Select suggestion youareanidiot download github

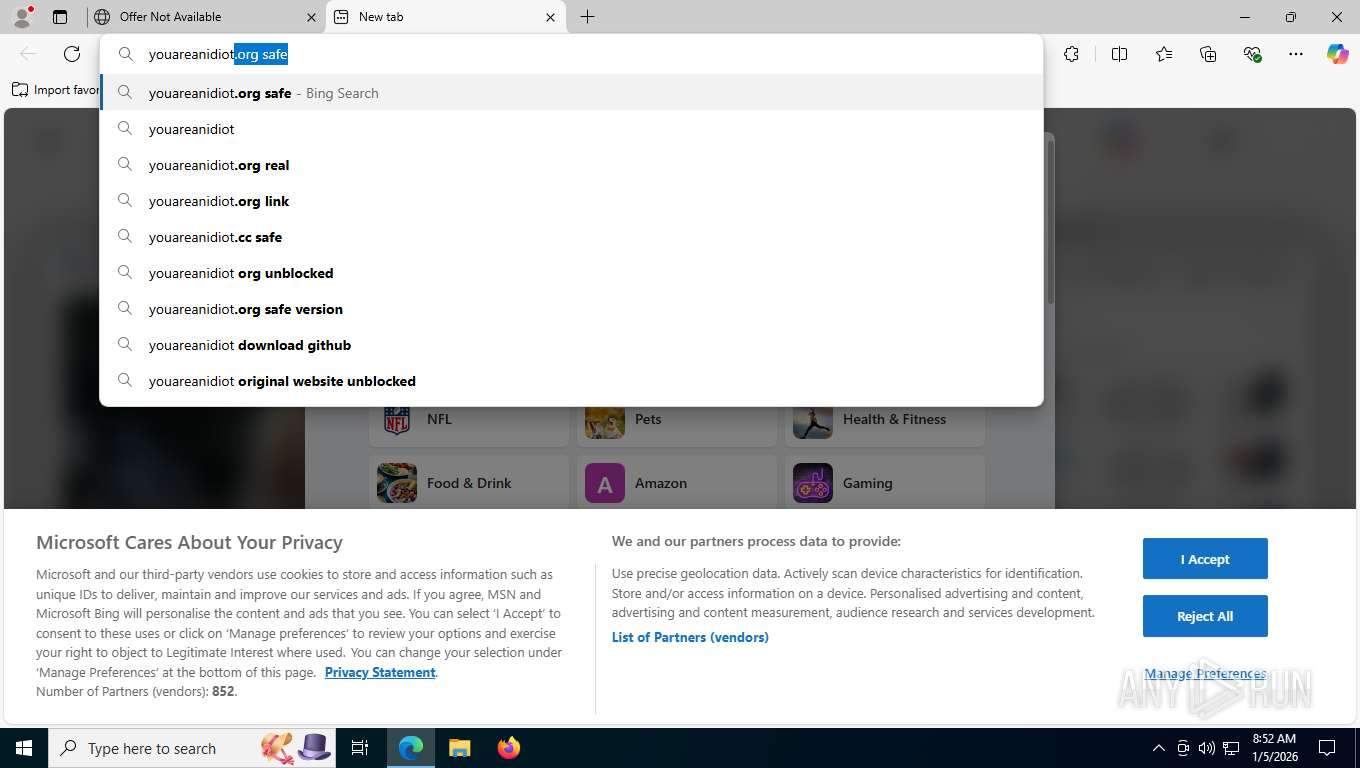[571, 345]
